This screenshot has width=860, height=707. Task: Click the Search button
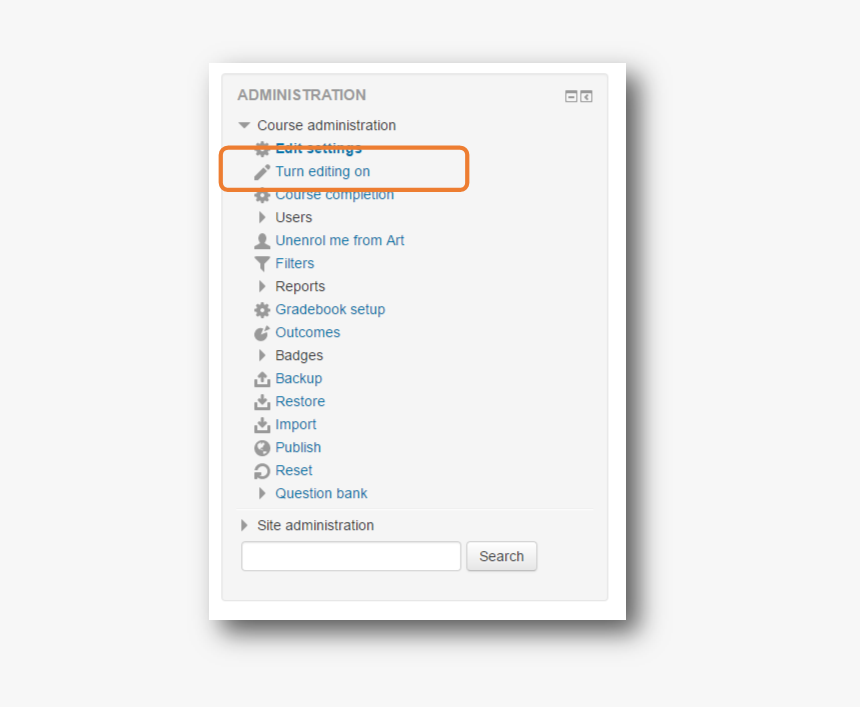(501, 556)
